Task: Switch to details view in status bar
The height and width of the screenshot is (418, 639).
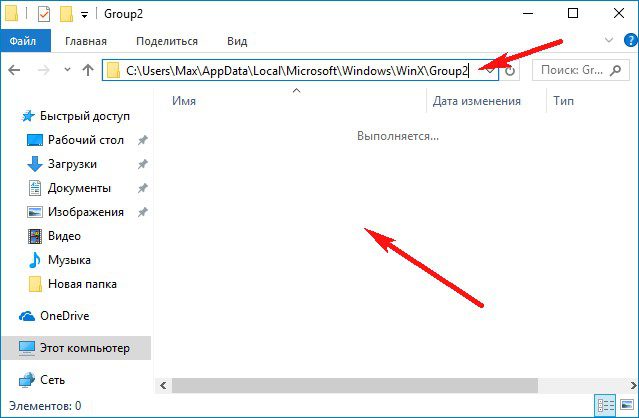Action: point(606,405)
